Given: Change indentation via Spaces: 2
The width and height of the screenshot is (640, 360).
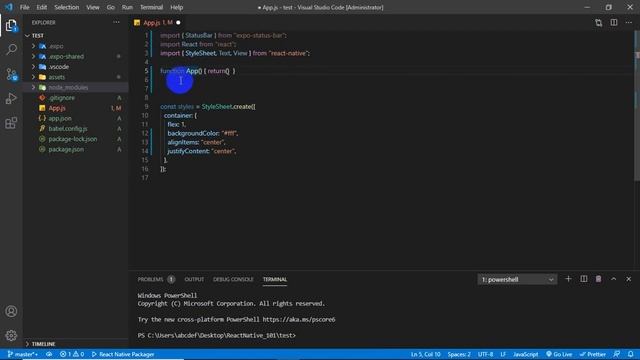Looking at the screenshot, I should (x=459, y=354).
